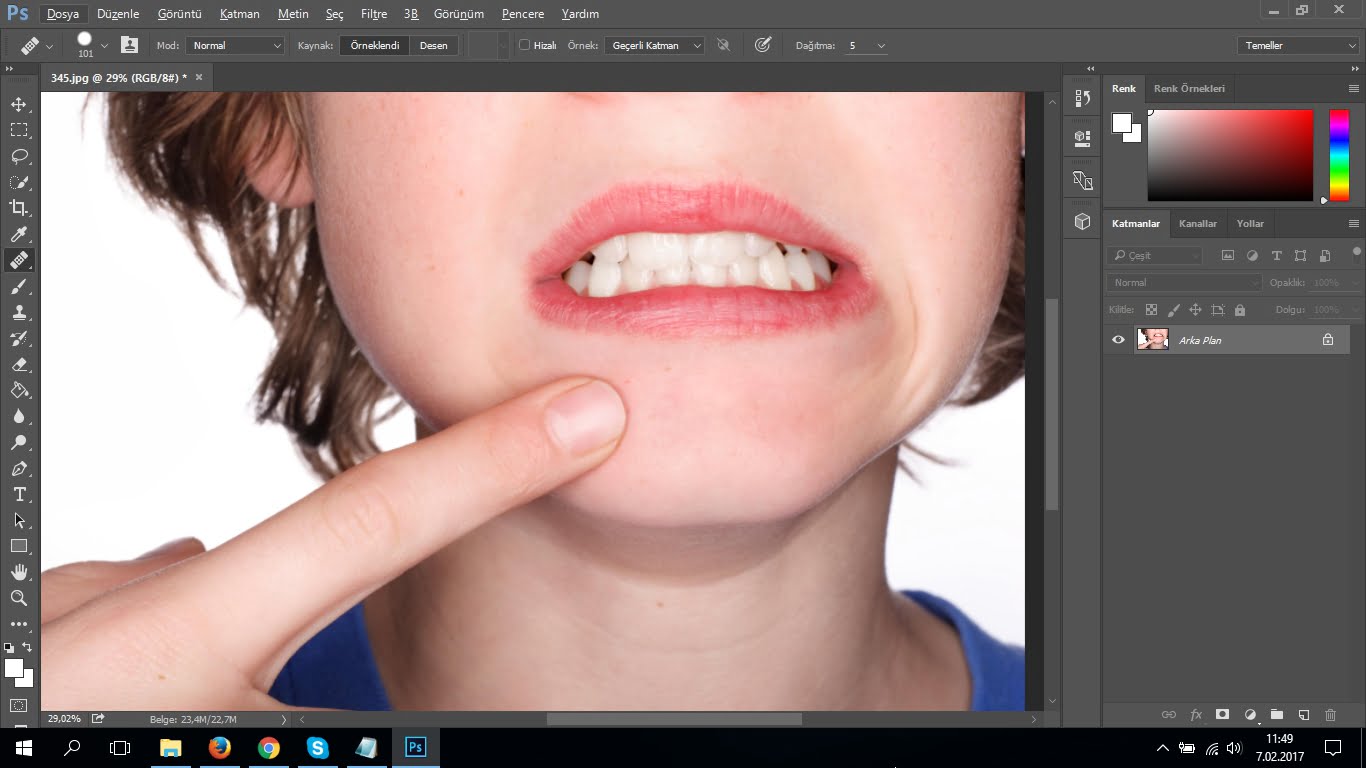Open the Filtre menu
This screenshot has width=1366, height=768.
373,14
